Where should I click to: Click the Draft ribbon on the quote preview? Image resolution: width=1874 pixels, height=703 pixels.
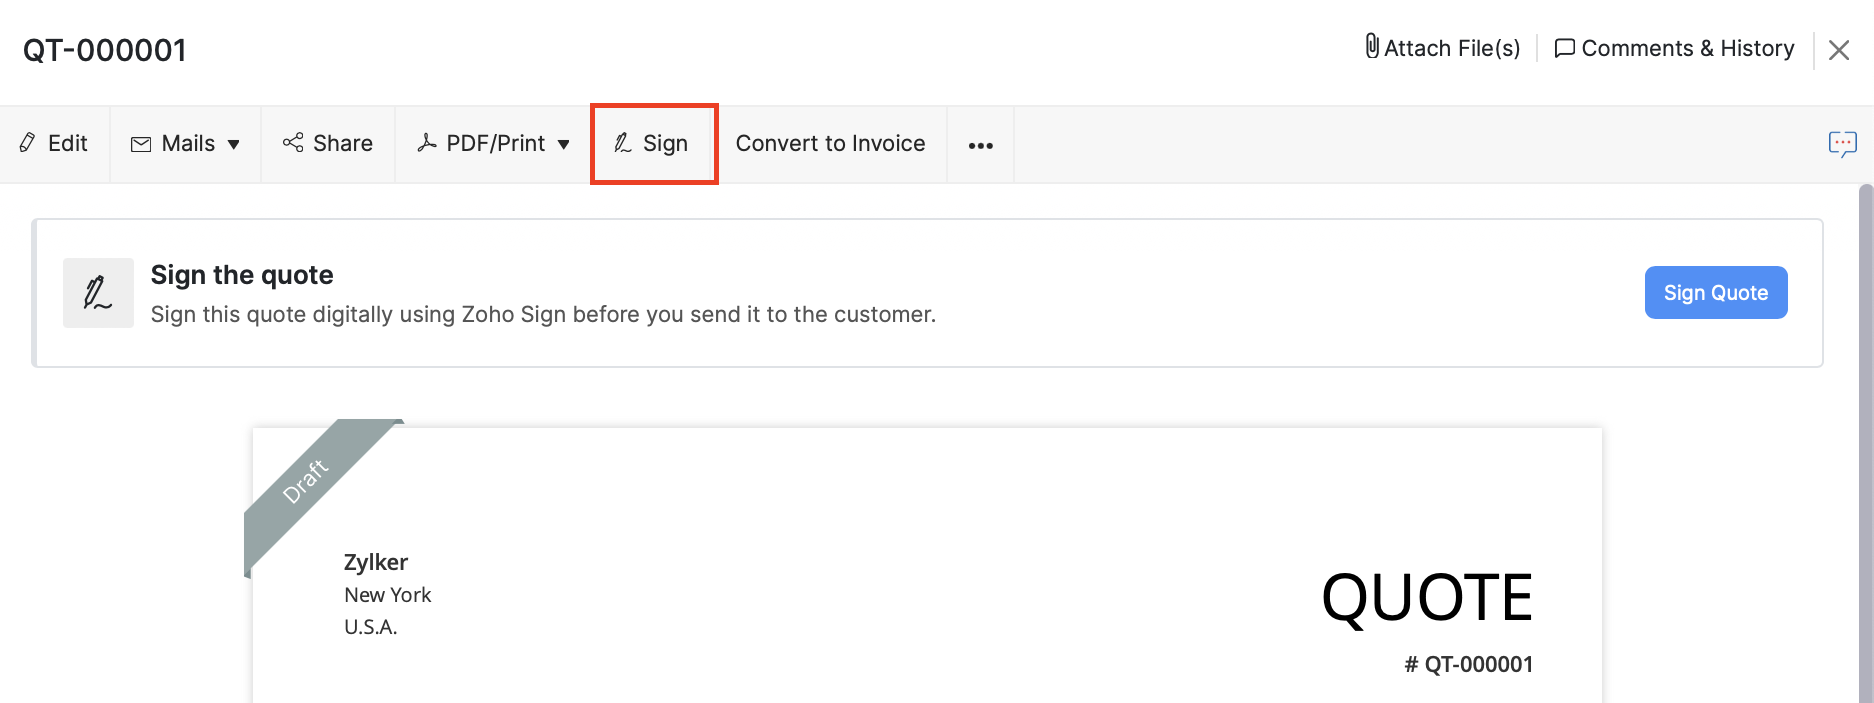306,481
